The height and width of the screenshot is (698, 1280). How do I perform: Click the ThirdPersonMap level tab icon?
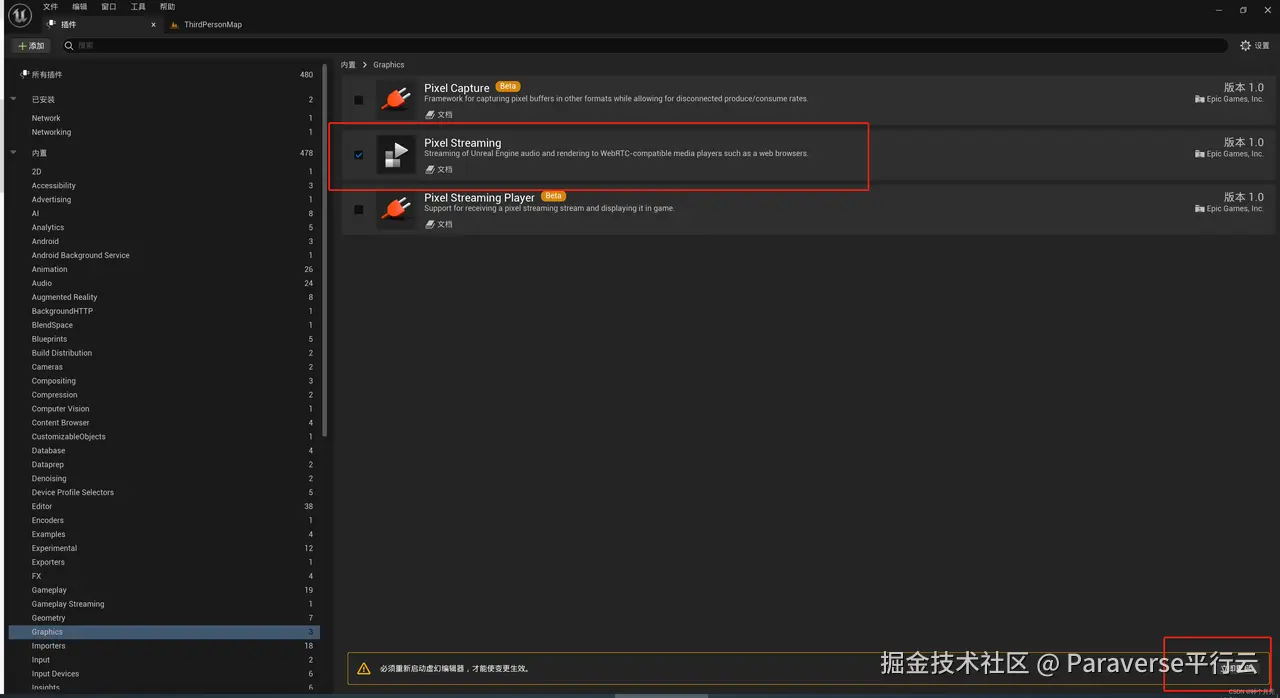175,24
